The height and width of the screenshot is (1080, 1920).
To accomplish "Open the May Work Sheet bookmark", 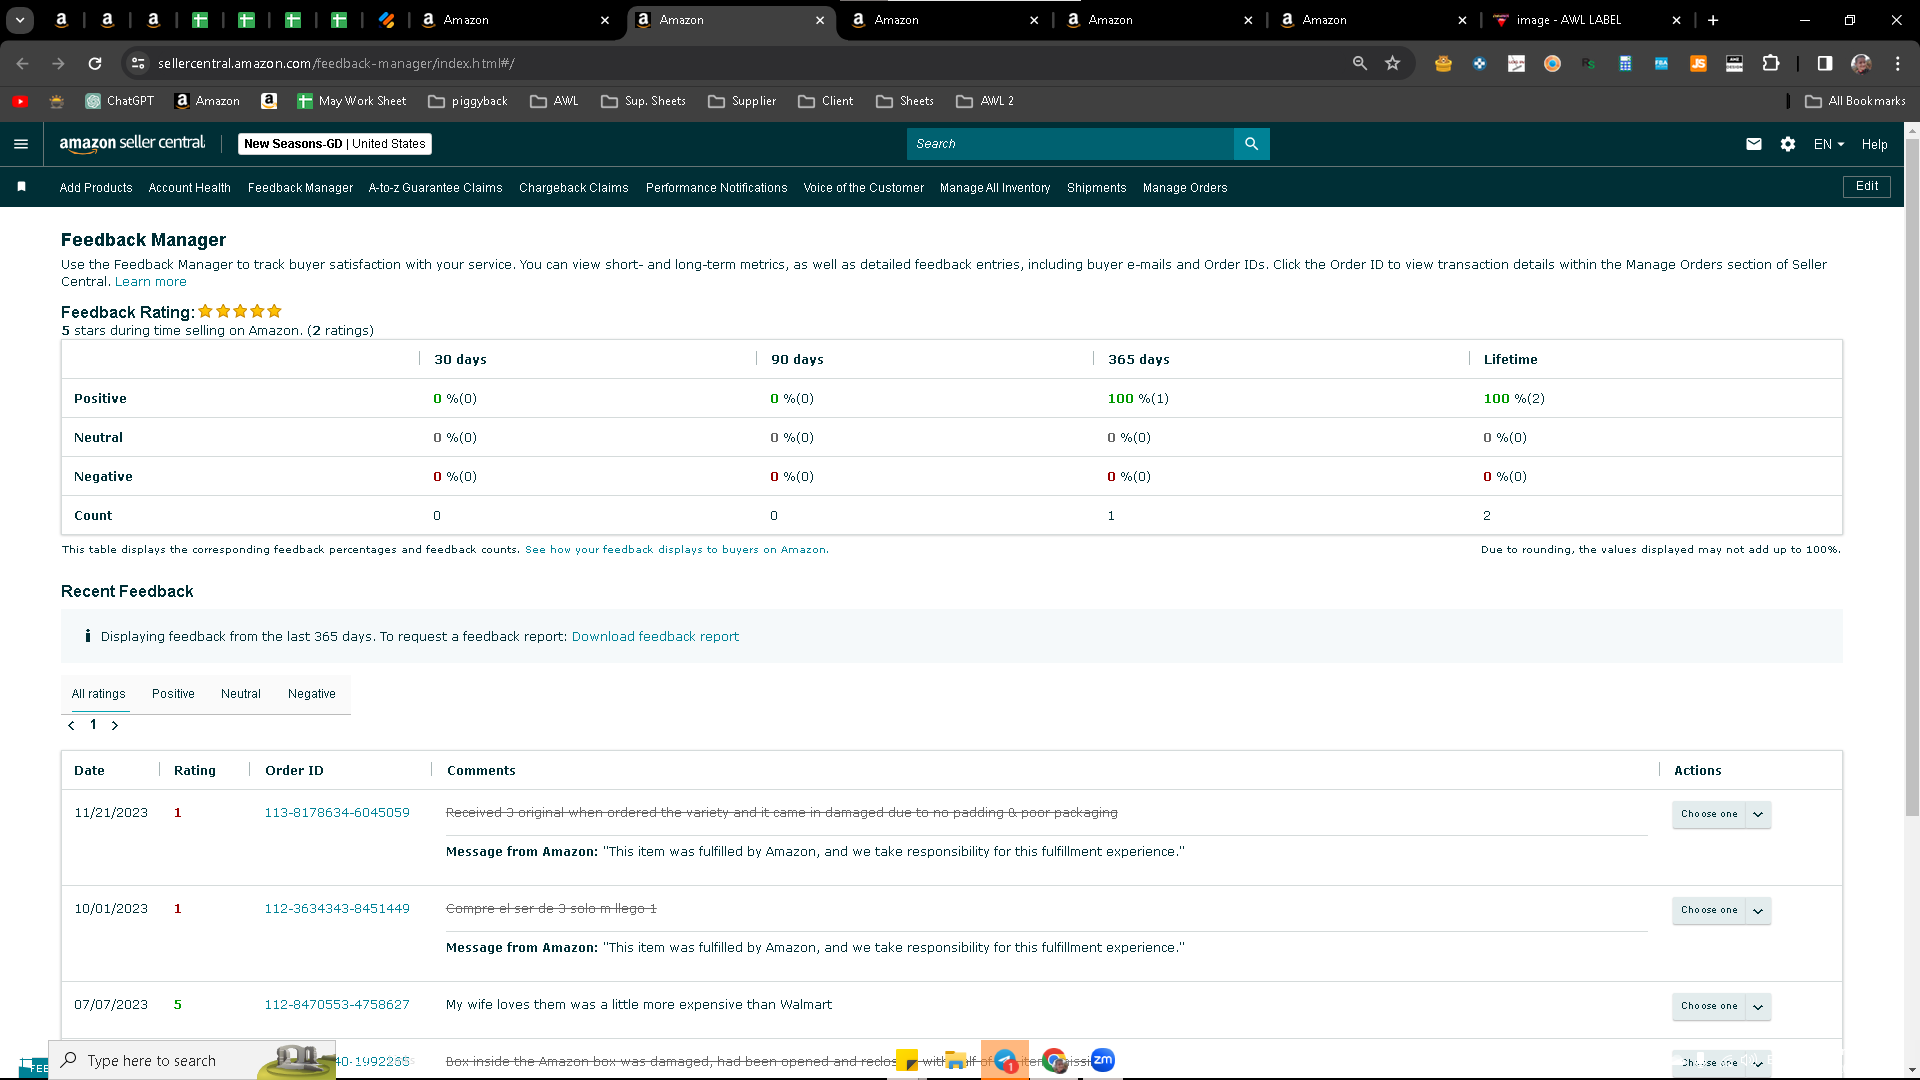I will pos(352,101).
